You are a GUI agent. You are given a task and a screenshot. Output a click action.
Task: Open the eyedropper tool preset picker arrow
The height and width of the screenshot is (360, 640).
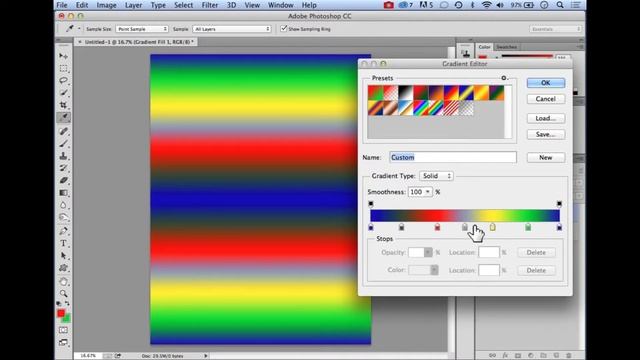(79, 29)
